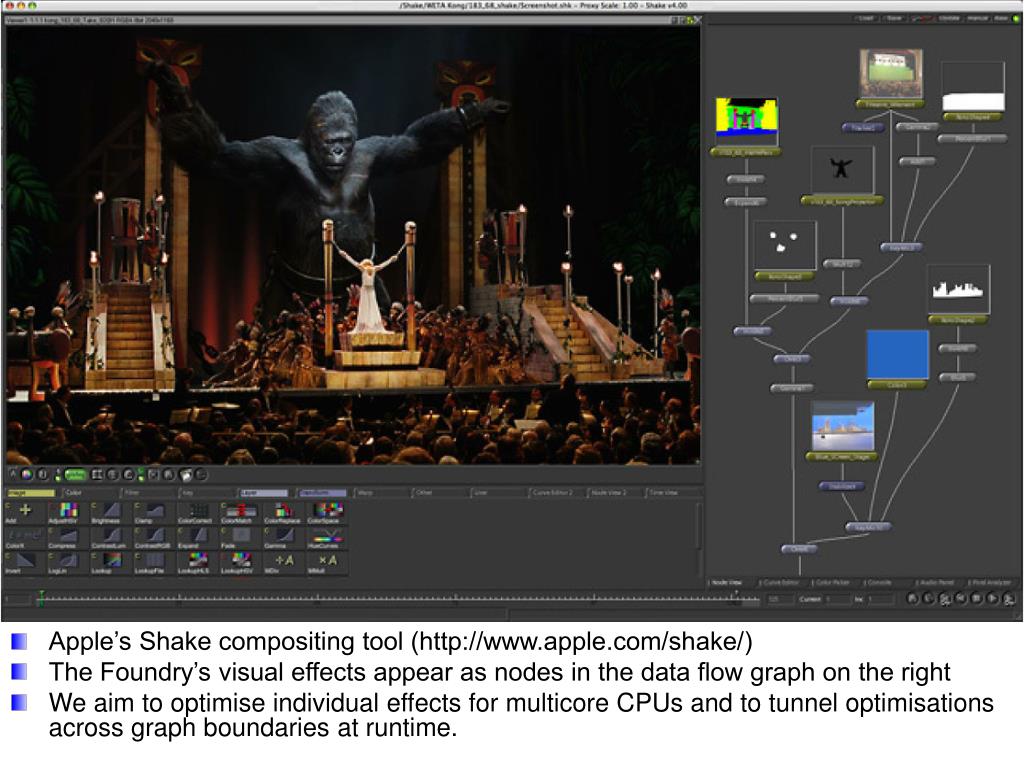The image size is (1024, 768).
Task: Switch to Node View 2 tab
Action: pyautogui.click(x=613, y=492)
